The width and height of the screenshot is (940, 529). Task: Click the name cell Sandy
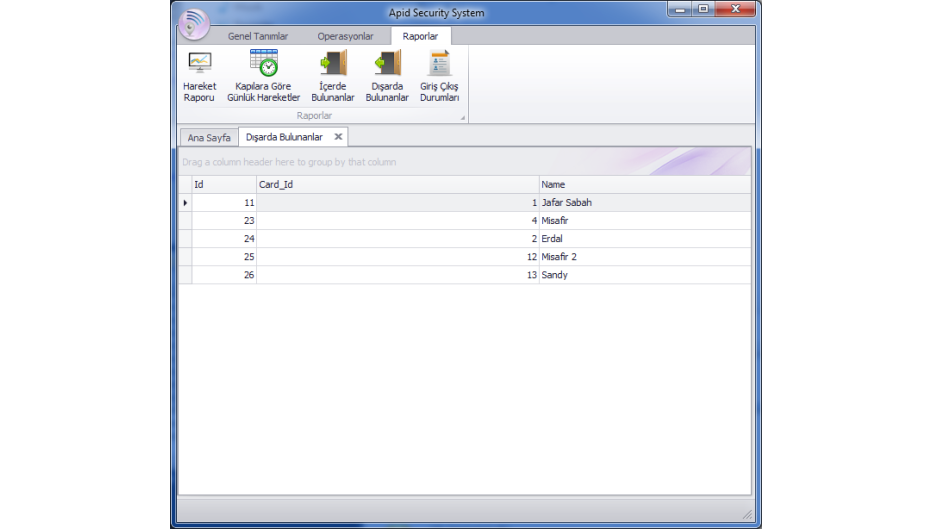click(644, 275)
